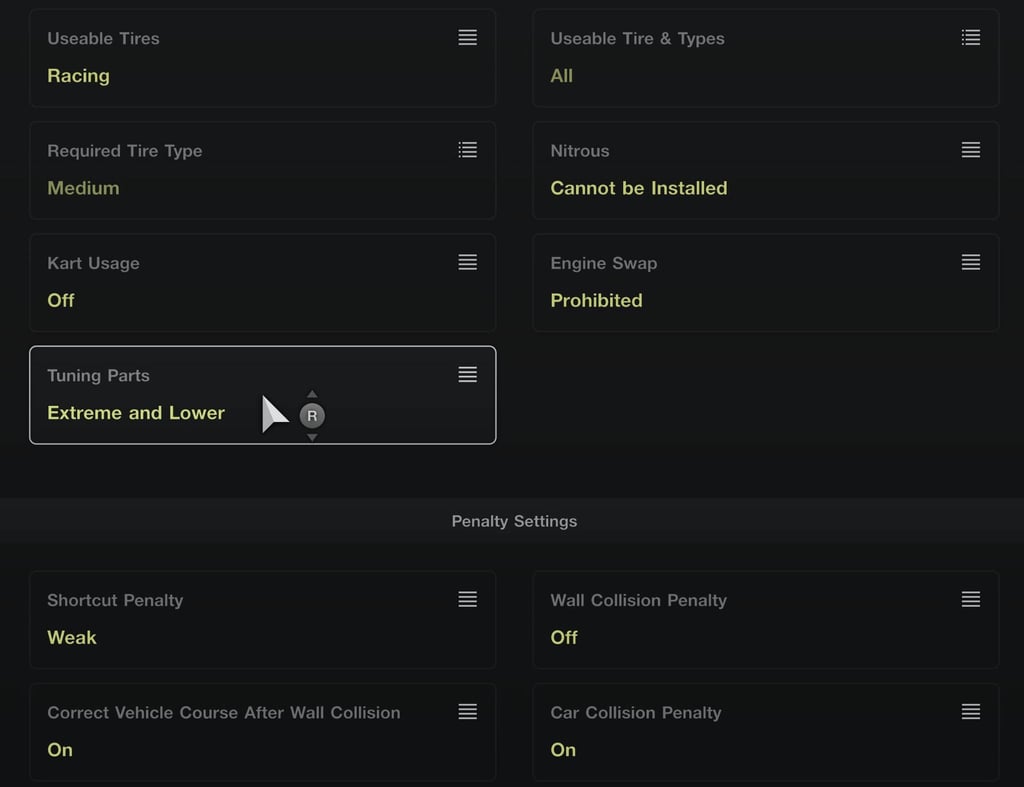Open the Nitrous menu icon
Image resolution: width=1024 pixels, height=787 pixels.
pyautogui.click(x=970, y=150)
